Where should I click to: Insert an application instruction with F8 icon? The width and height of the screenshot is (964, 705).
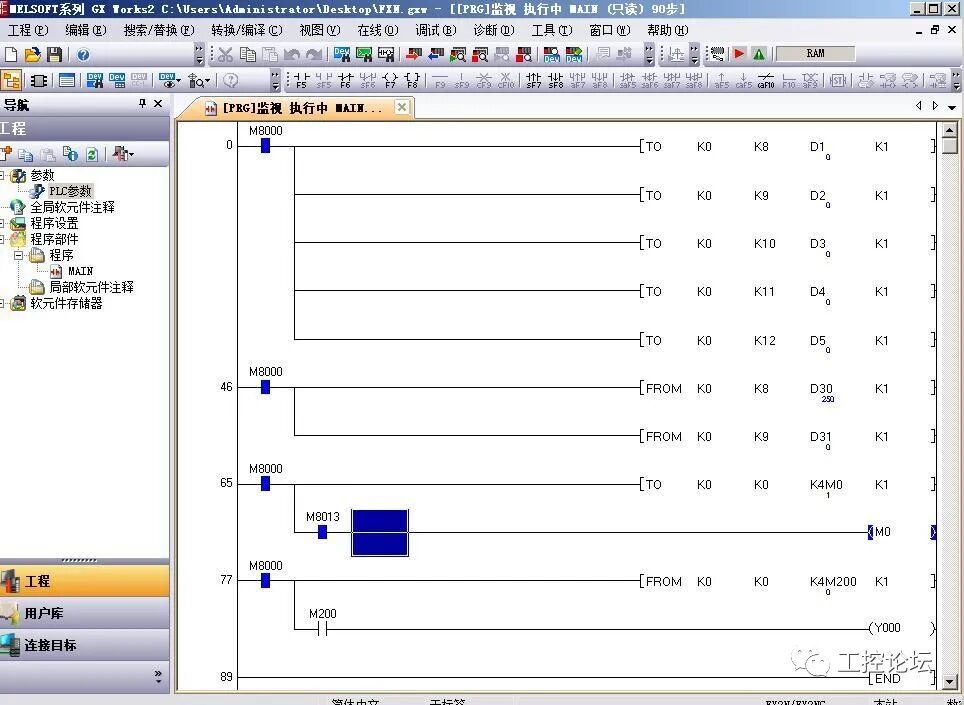(x=412, y=81)
